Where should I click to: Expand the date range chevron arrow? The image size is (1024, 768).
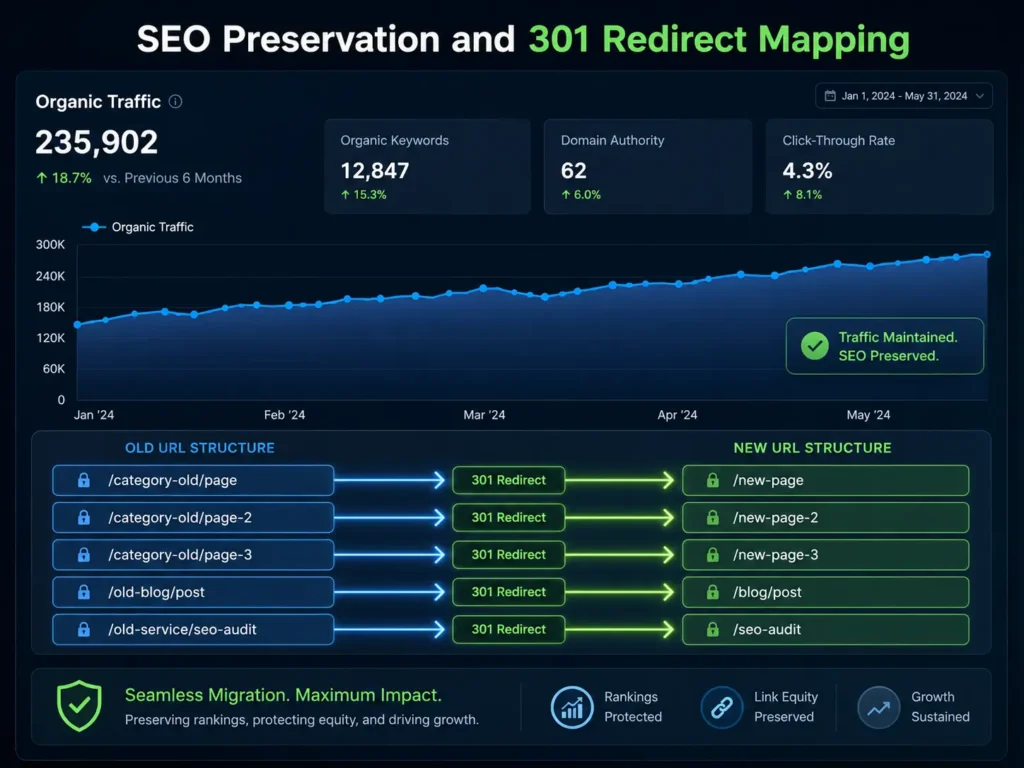(980, 96)
